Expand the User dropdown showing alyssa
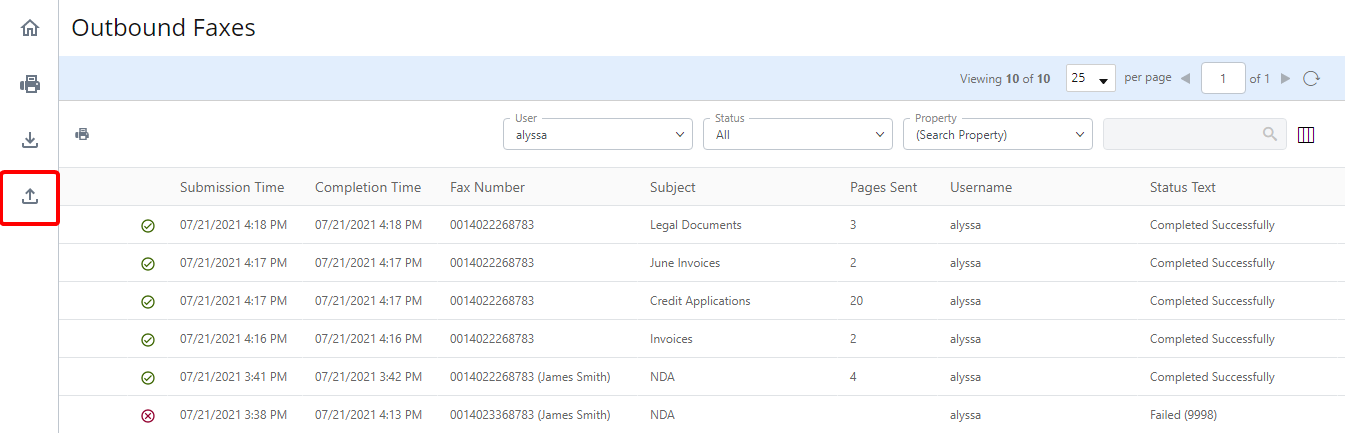The image size is (1345, 433). coord(597,134)
